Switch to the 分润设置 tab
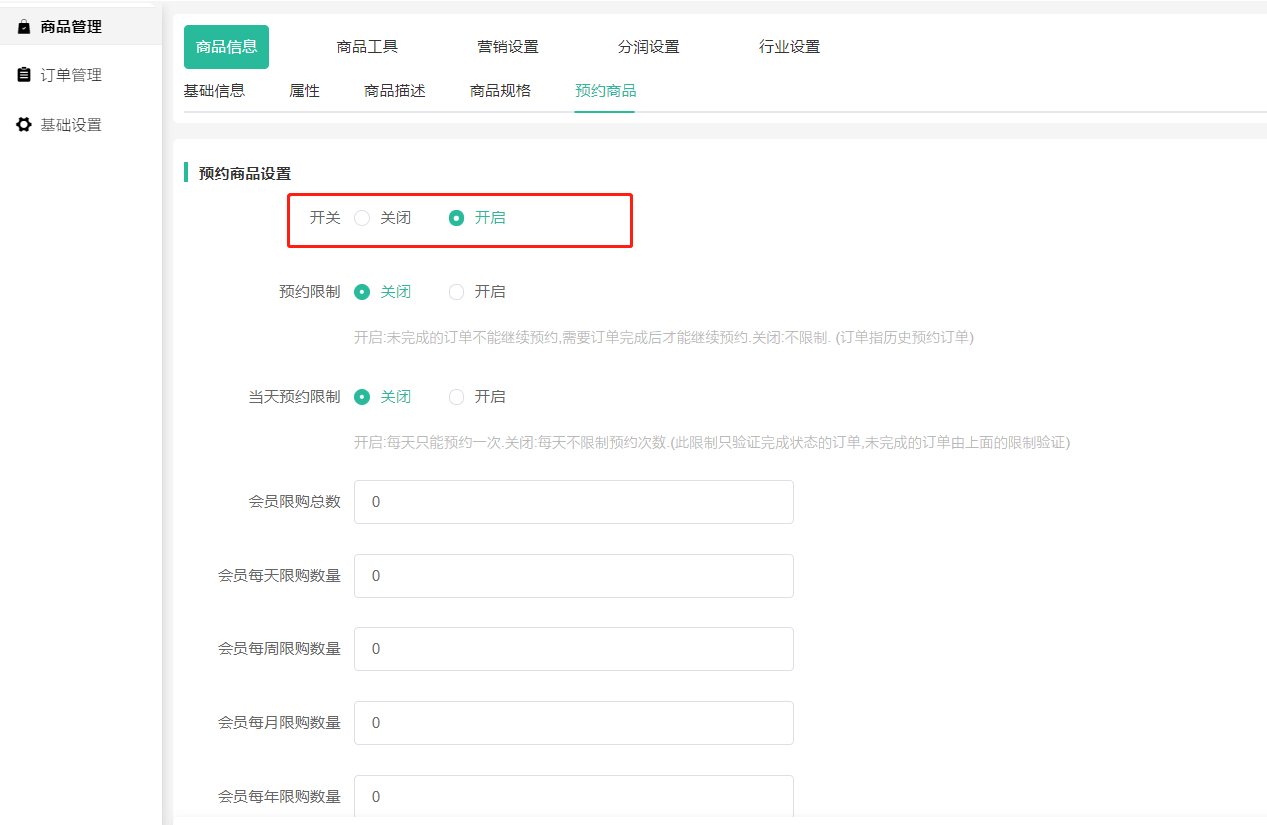 point(649,47)
